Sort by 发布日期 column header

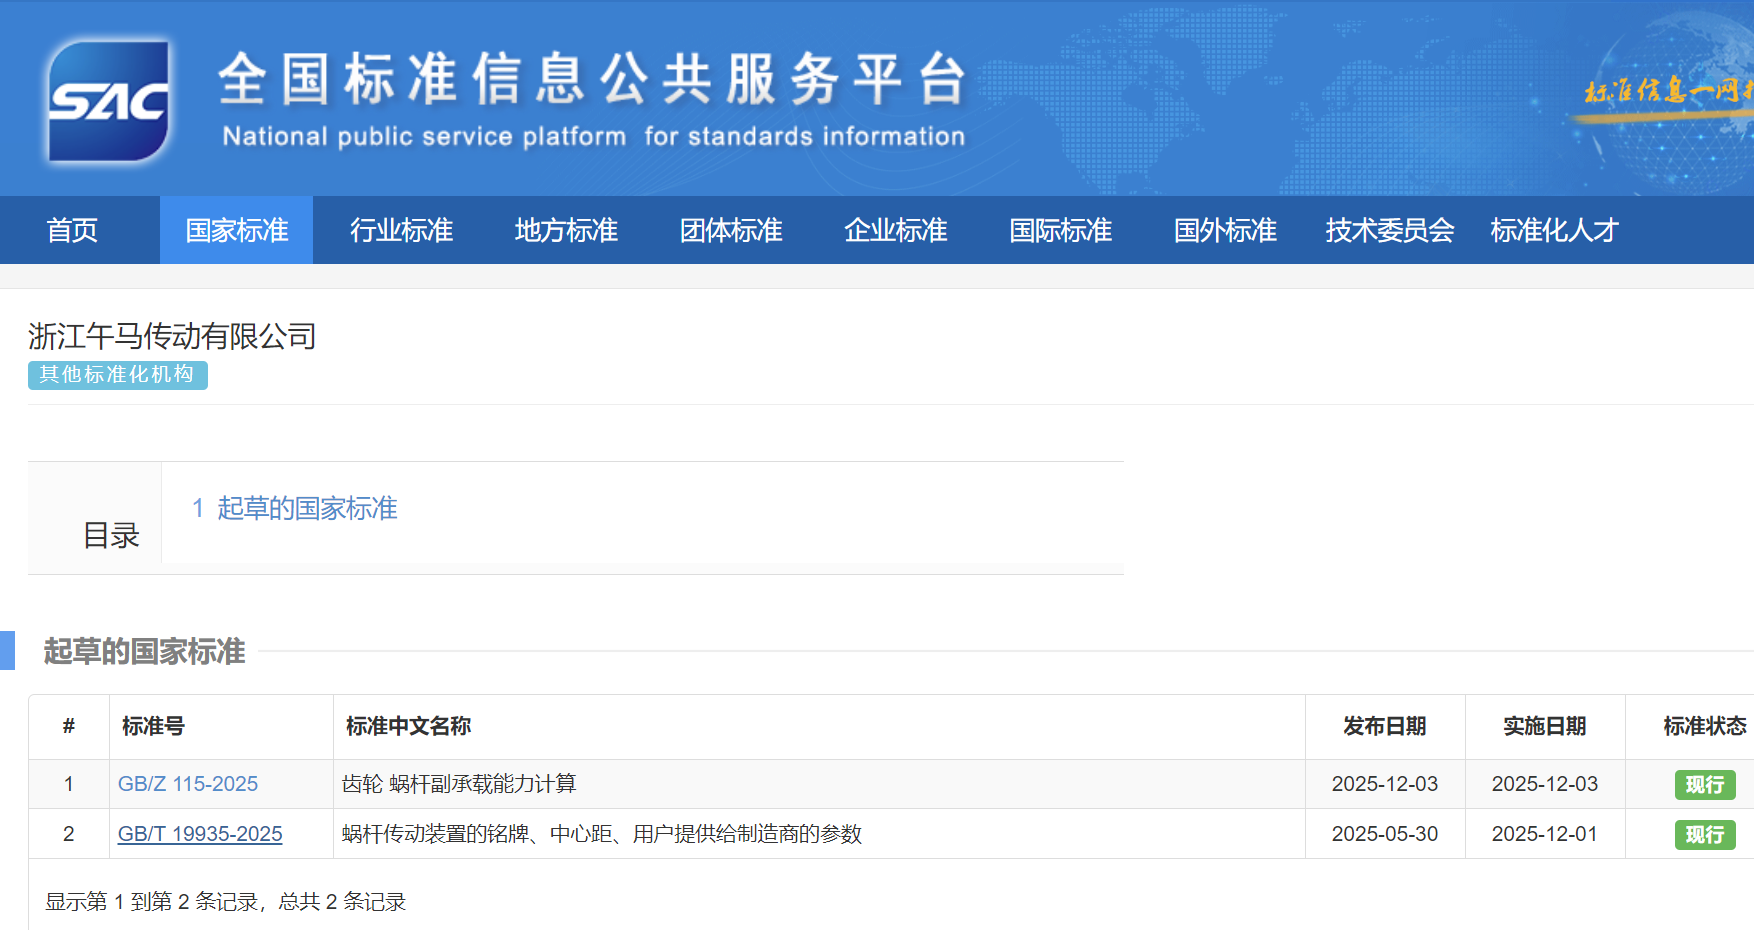pyautogui.click(x=1384, y=727)
